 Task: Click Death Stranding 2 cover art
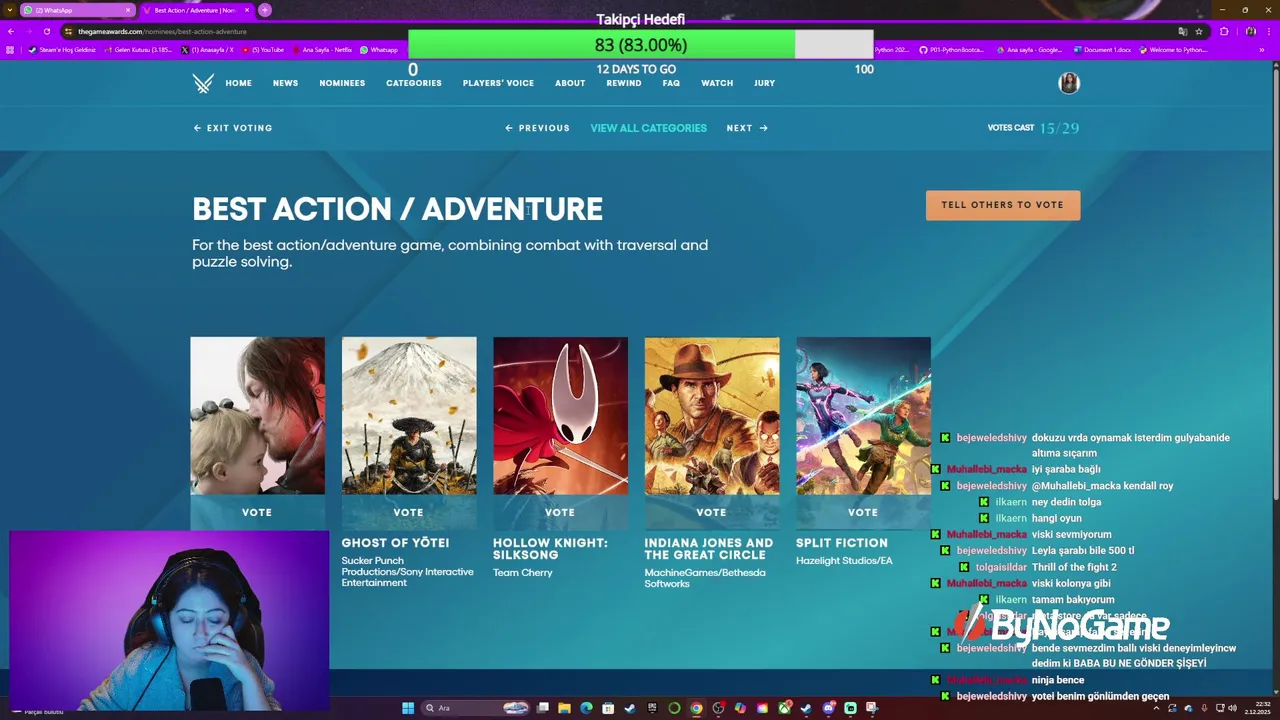(258, 416)
